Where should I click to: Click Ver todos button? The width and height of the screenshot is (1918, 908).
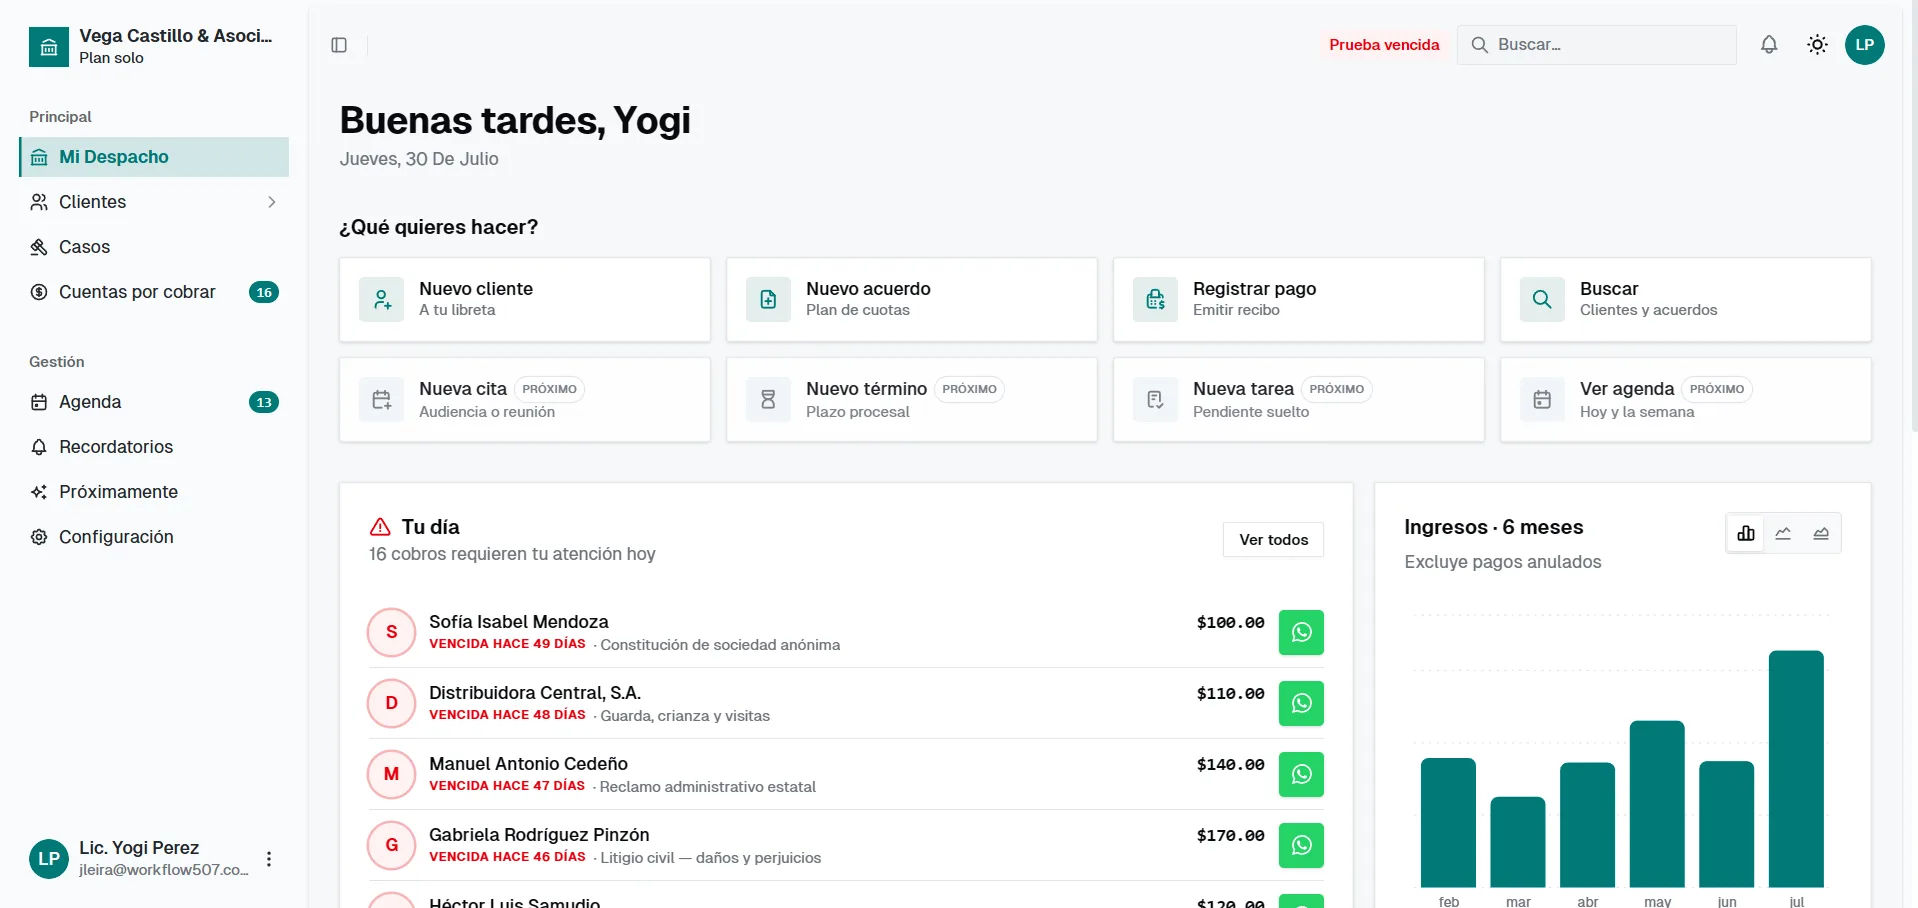pyautogui.click(x=1273, y=540)
